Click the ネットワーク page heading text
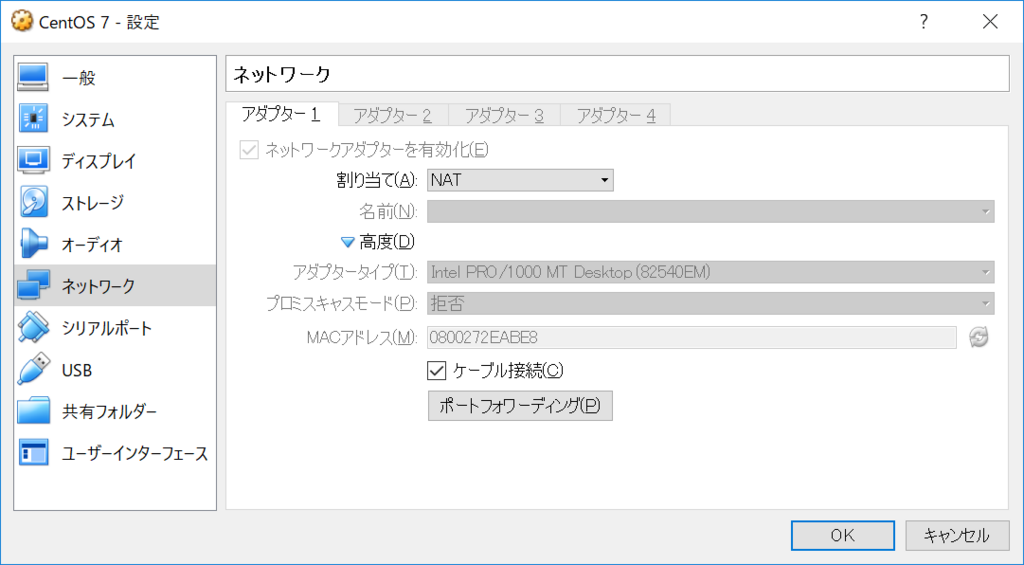 pyautogui.click(x=282, y=74)
